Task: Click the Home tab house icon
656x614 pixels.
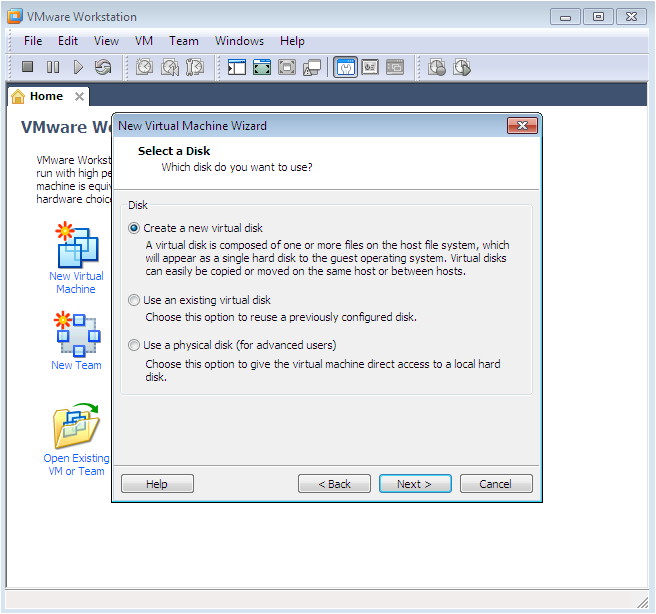Action: coord(18,96)
